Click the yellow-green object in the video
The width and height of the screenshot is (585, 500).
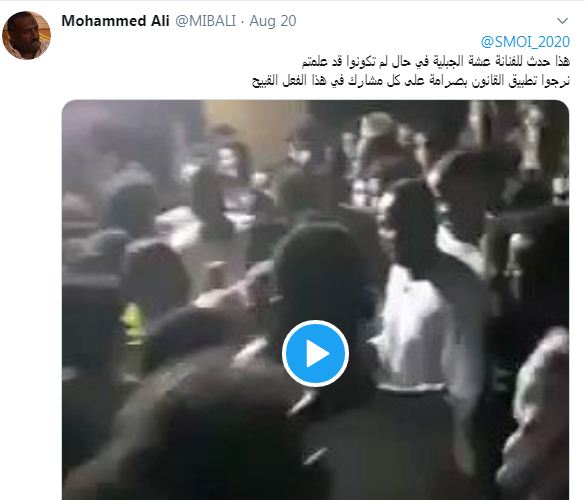pyautogui.click(x=132, y=322)
